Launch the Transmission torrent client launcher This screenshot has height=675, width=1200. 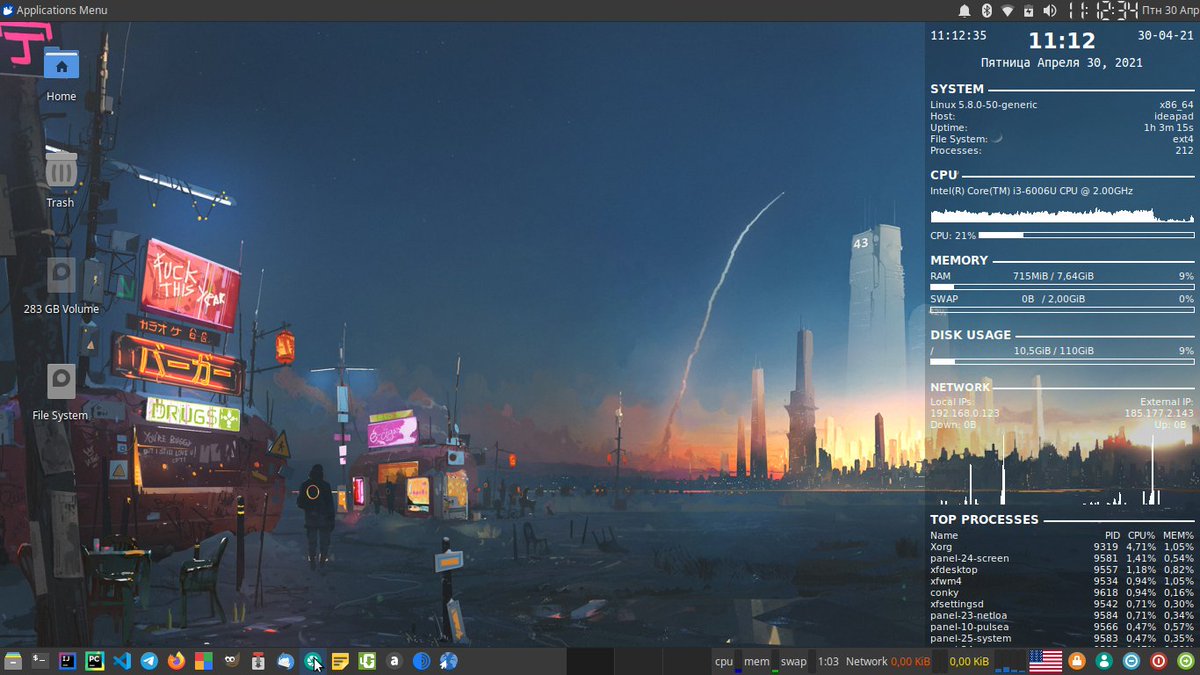pos(258,661)
